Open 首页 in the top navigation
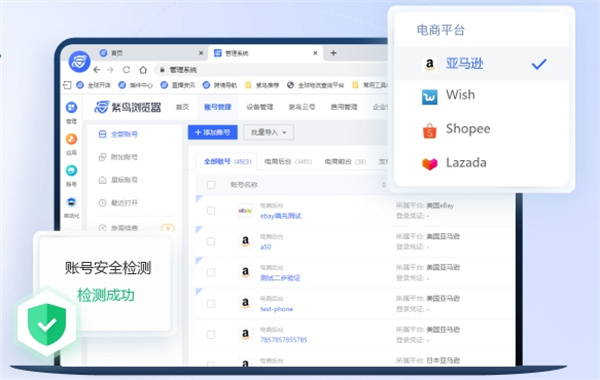The image size is (600, 380). point(182,107)
